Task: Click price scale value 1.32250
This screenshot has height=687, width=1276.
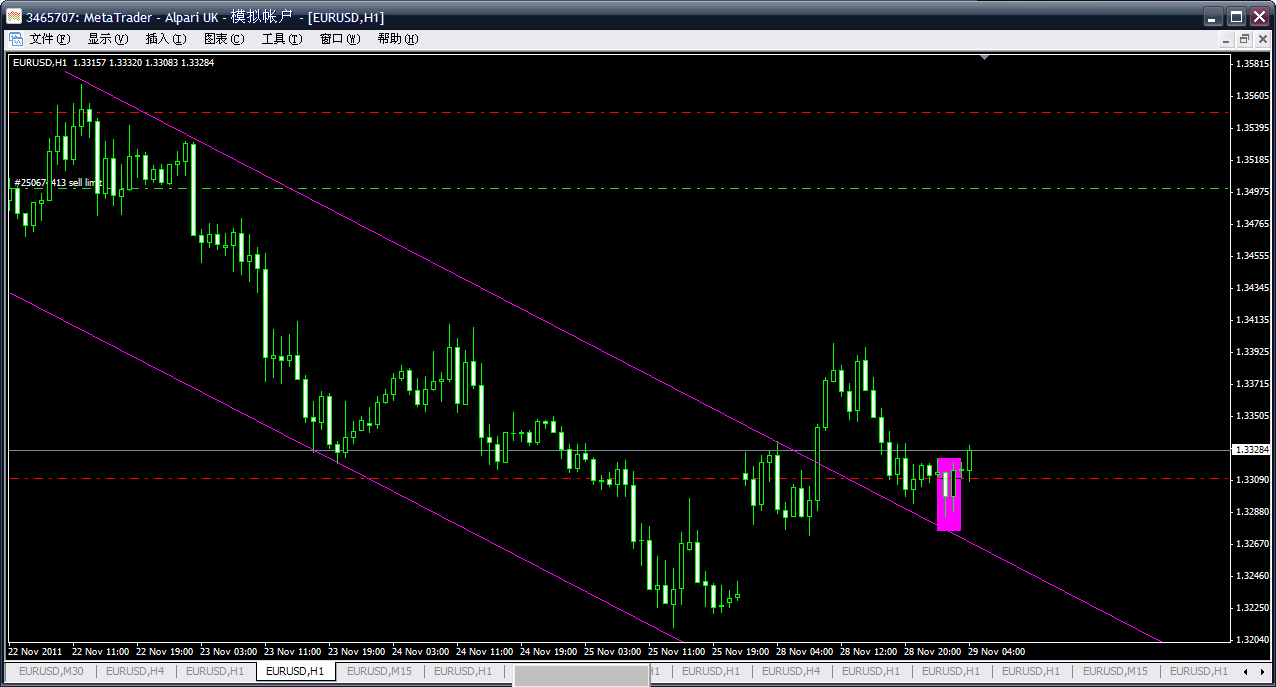Action: (1252, 608)
